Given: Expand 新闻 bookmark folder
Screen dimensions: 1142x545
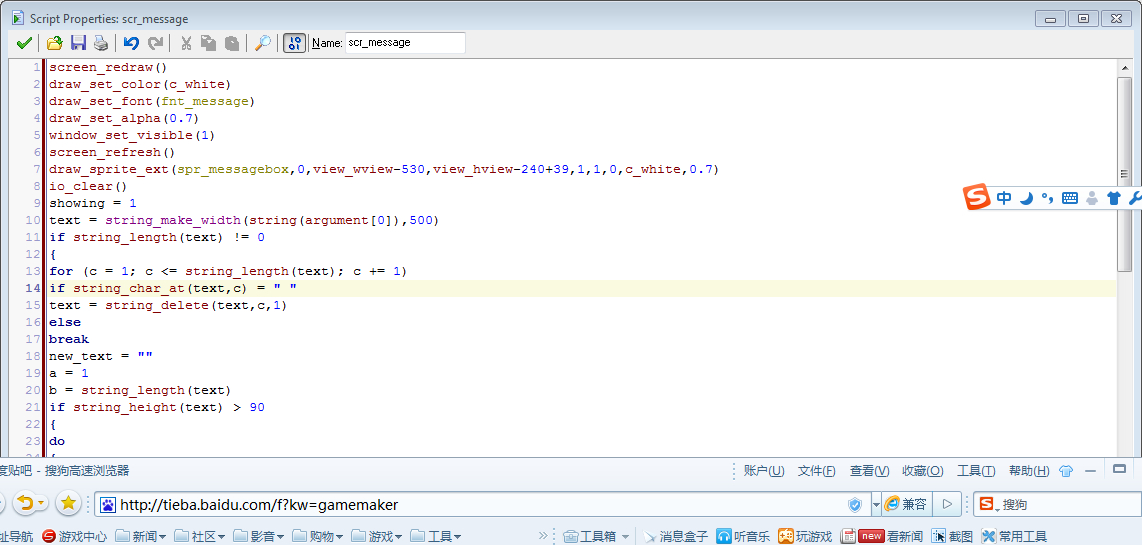Looking at the screenshot, I should coord(141,537).
